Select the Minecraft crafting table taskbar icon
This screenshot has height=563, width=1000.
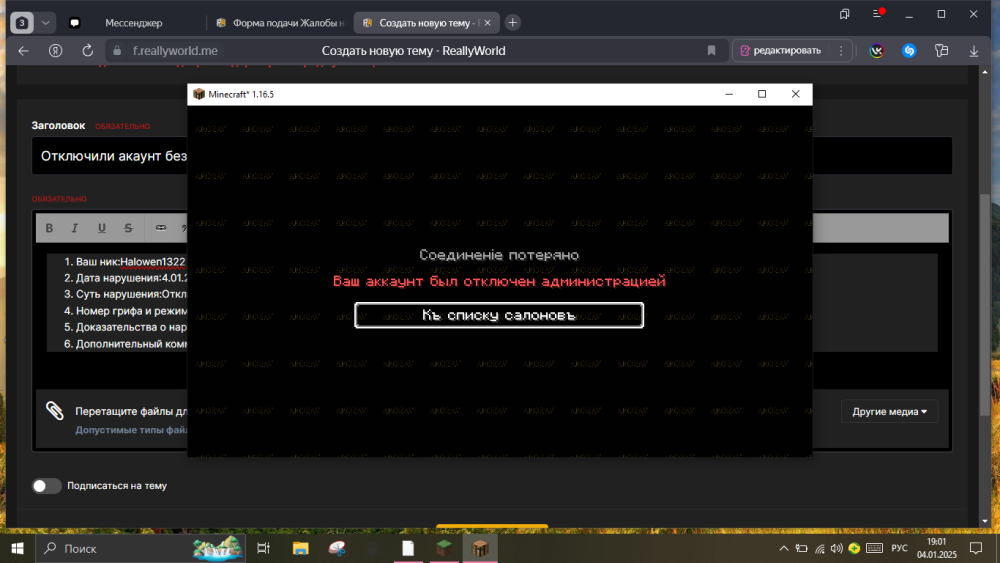click(x=480, y=548)
